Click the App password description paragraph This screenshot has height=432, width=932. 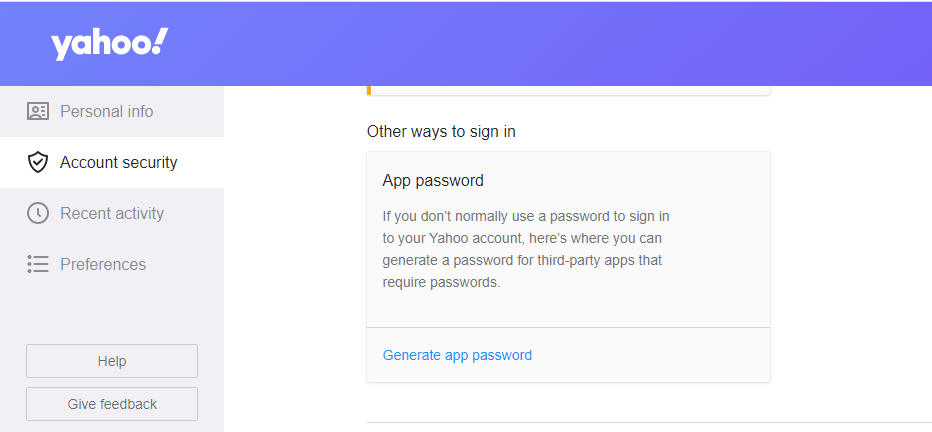[x=526, y=249]
